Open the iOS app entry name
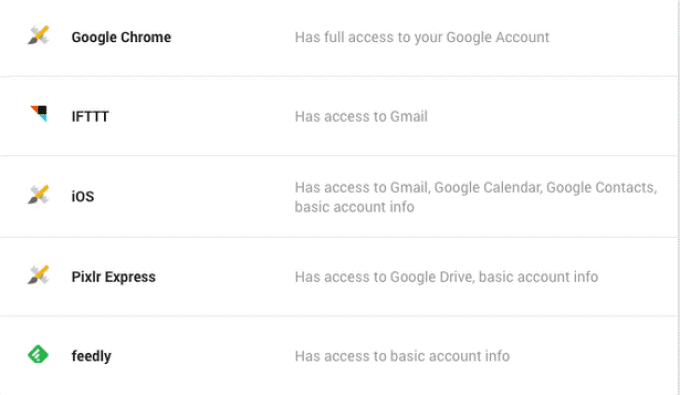680x395 pixels. click(83, 196)
